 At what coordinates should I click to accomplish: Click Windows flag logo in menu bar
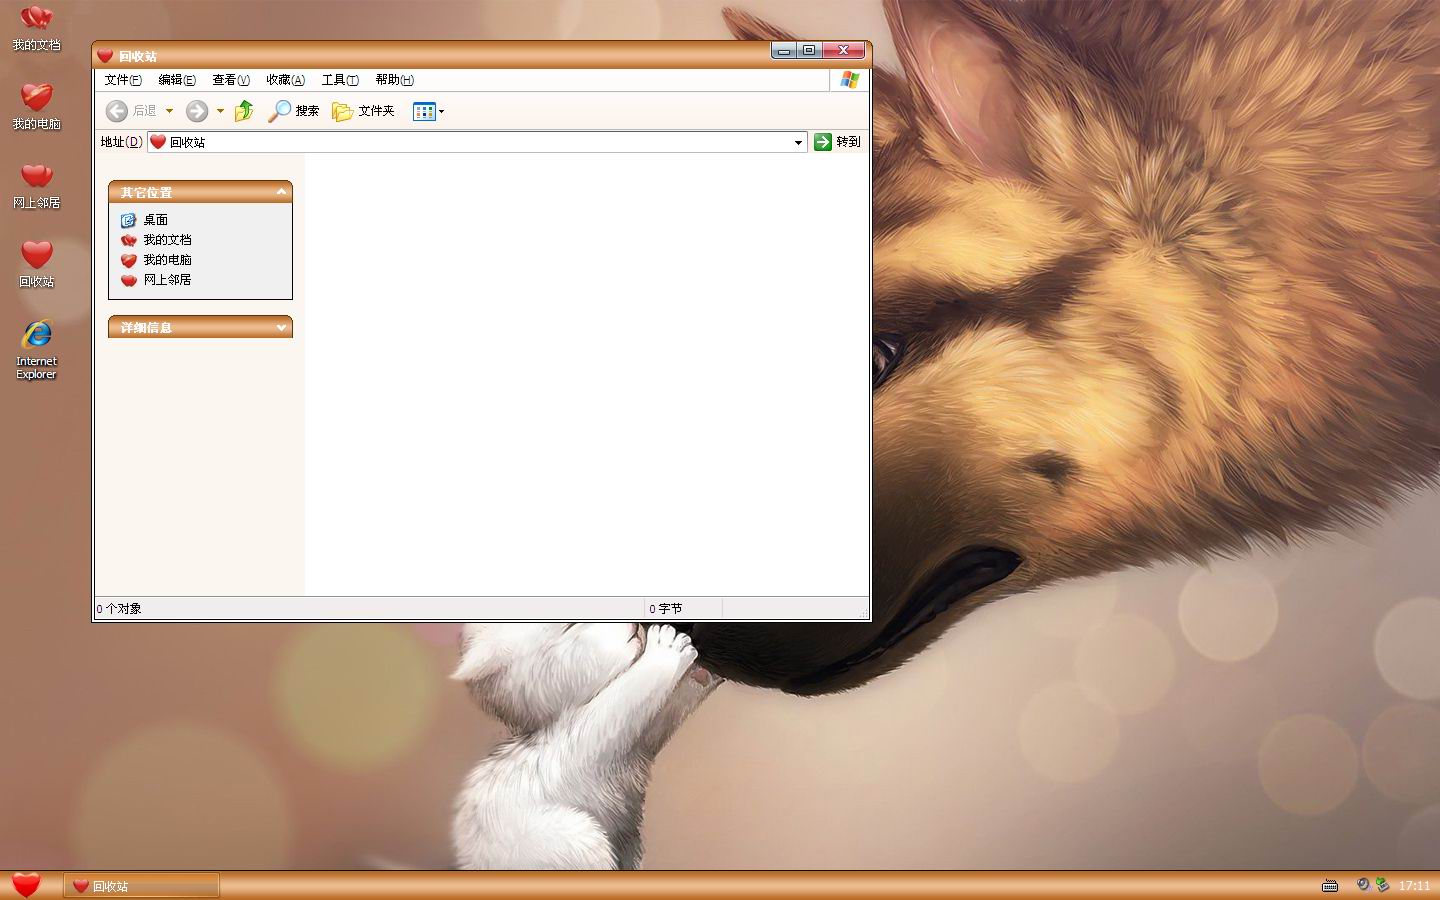[850, 80]
